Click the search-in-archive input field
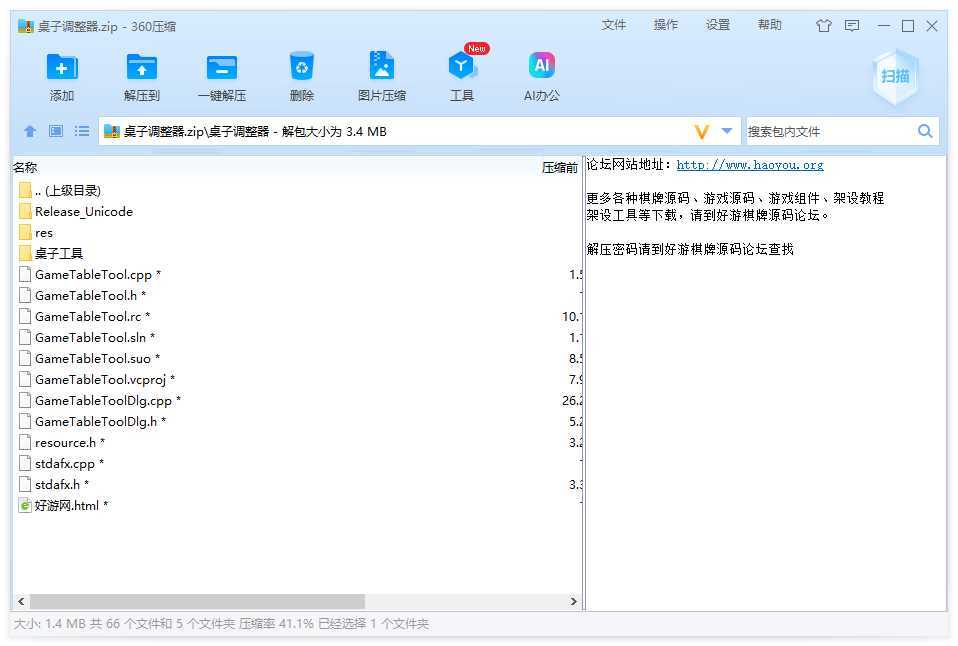This screenshot has width=958, height=646. tap(828, 131)
